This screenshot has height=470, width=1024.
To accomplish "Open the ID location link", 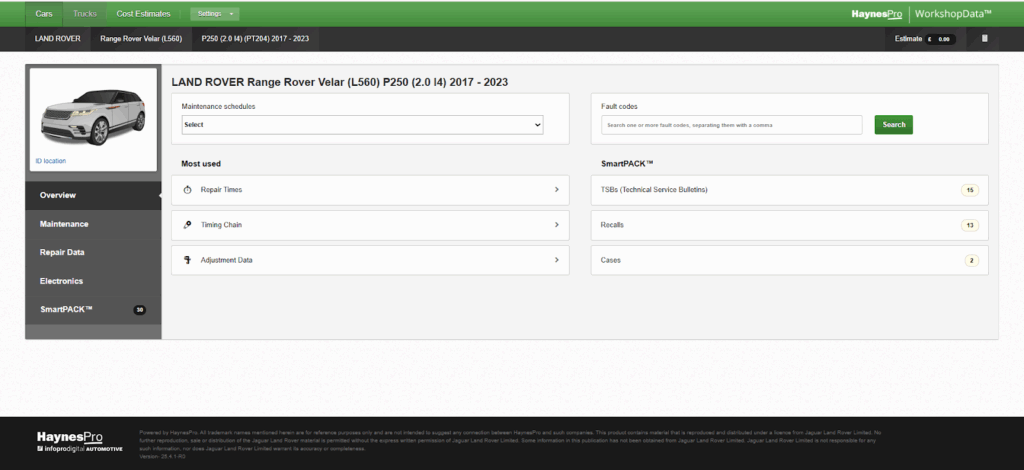I will click(x=49, y=160).
